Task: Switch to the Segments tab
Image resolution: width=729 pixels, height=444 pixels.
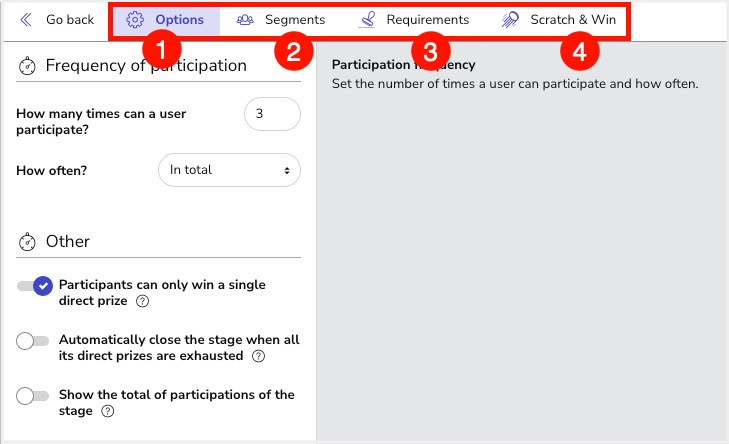Action: click(x=294, y=20)
